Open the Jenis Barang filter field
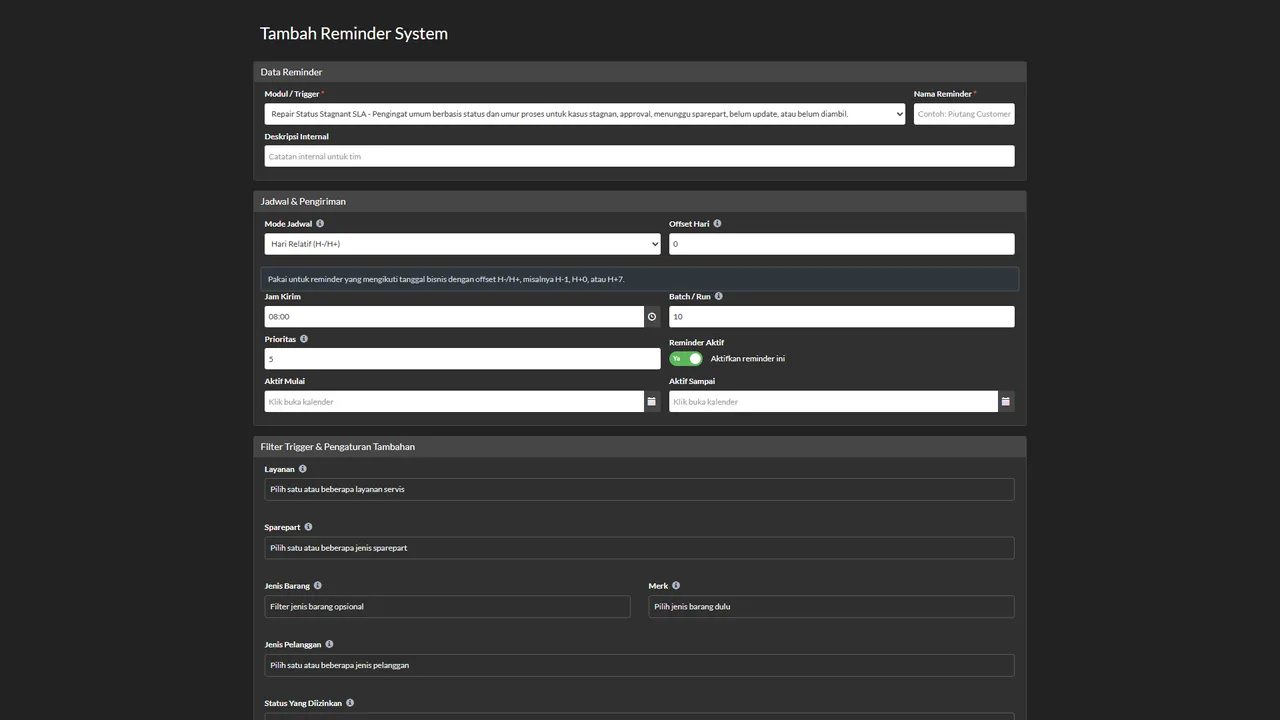 448,606
